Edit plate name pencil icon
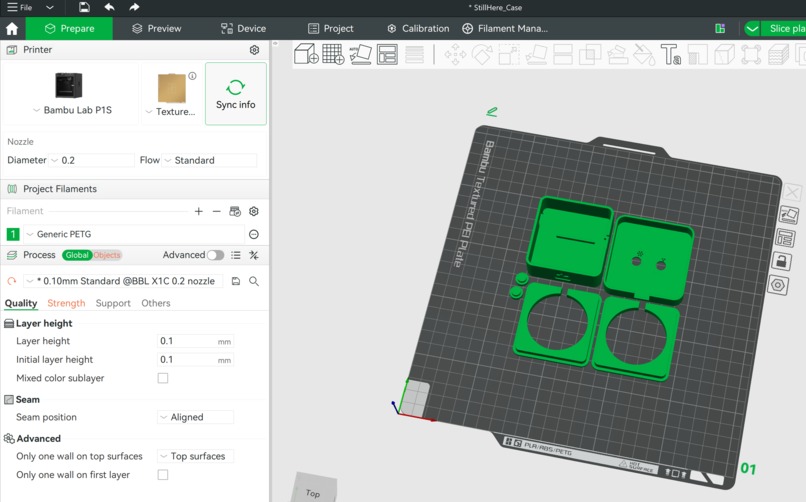The height and width of the screenshot is (502, 806). click(492, 111)
